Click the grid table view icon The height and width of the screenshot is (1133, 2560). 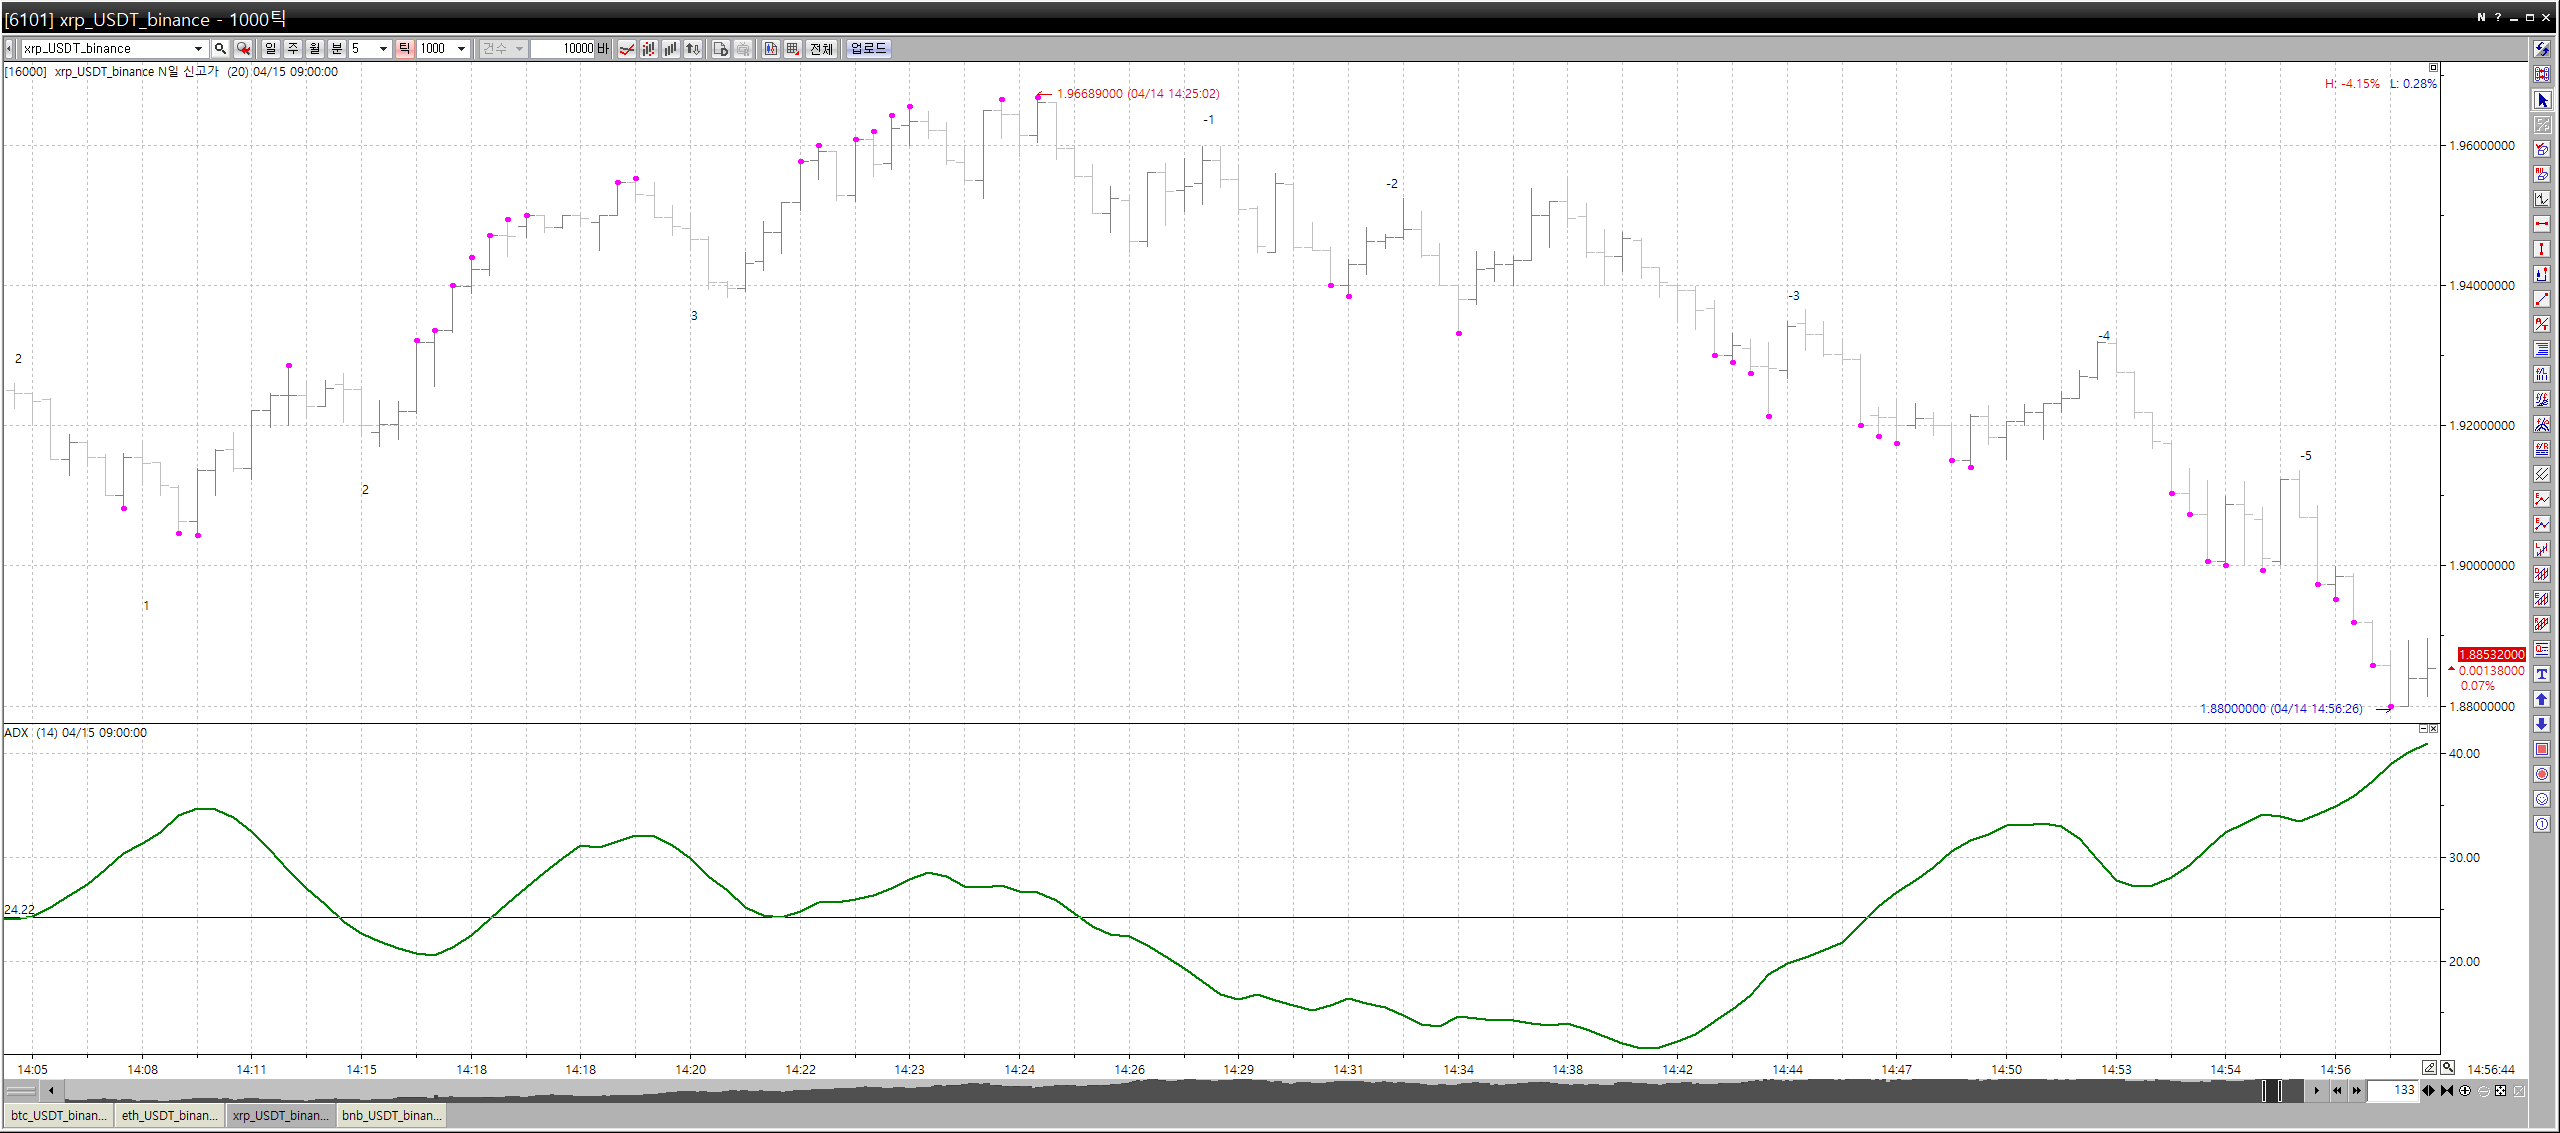(x=793, y=48)
